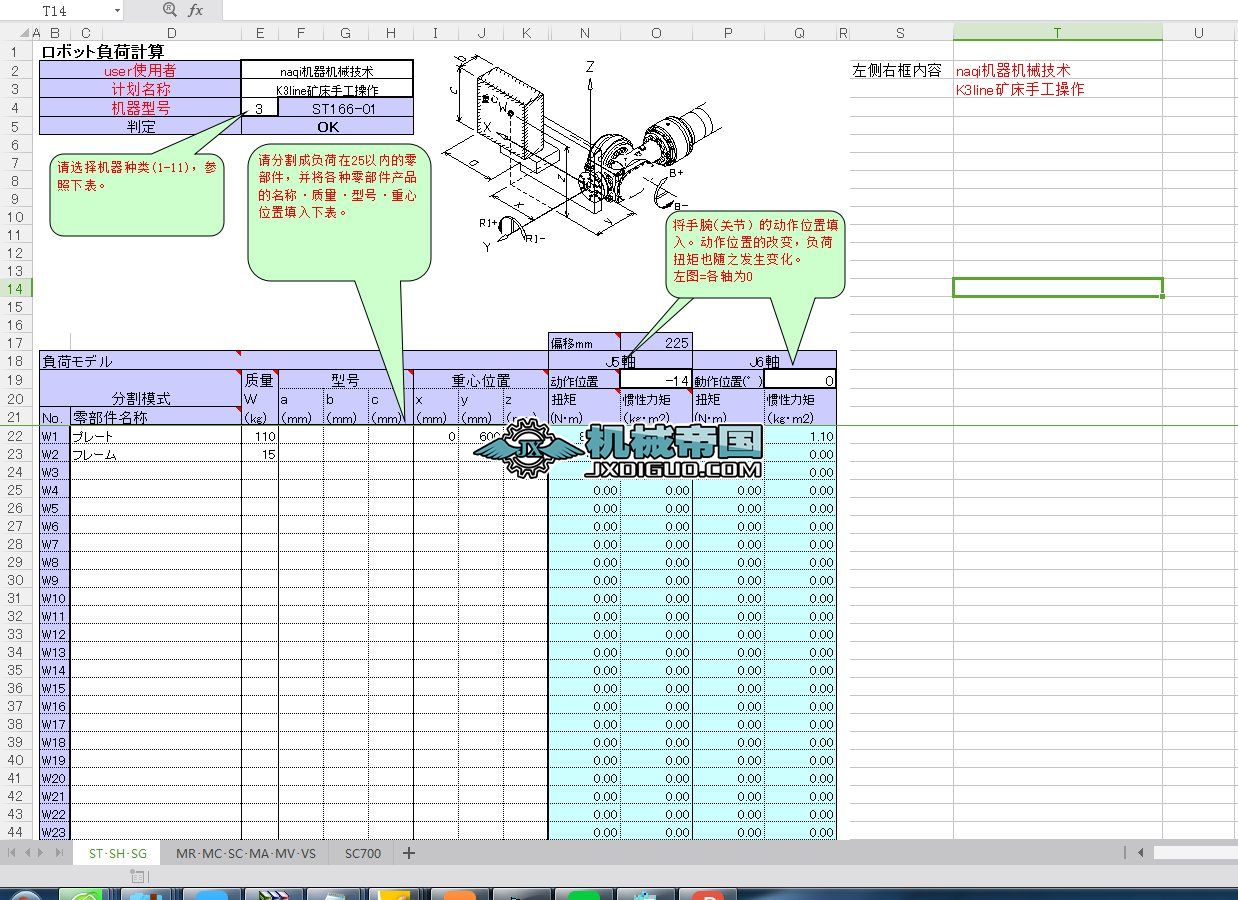Click J6 inertia value 1.10 in W1 row
This screenshot has height=900, width=1238.
click(x=800, y=436)
